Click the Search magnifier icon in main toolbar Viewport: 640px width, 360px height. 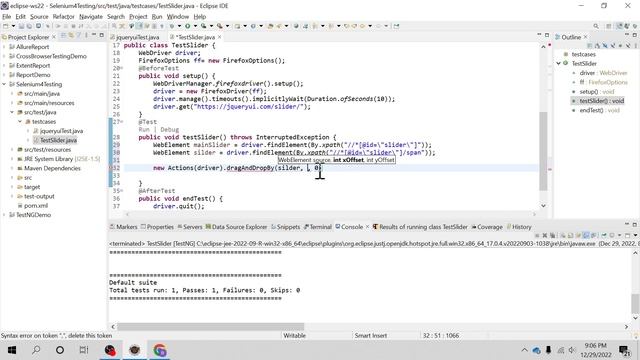(596, 26)
